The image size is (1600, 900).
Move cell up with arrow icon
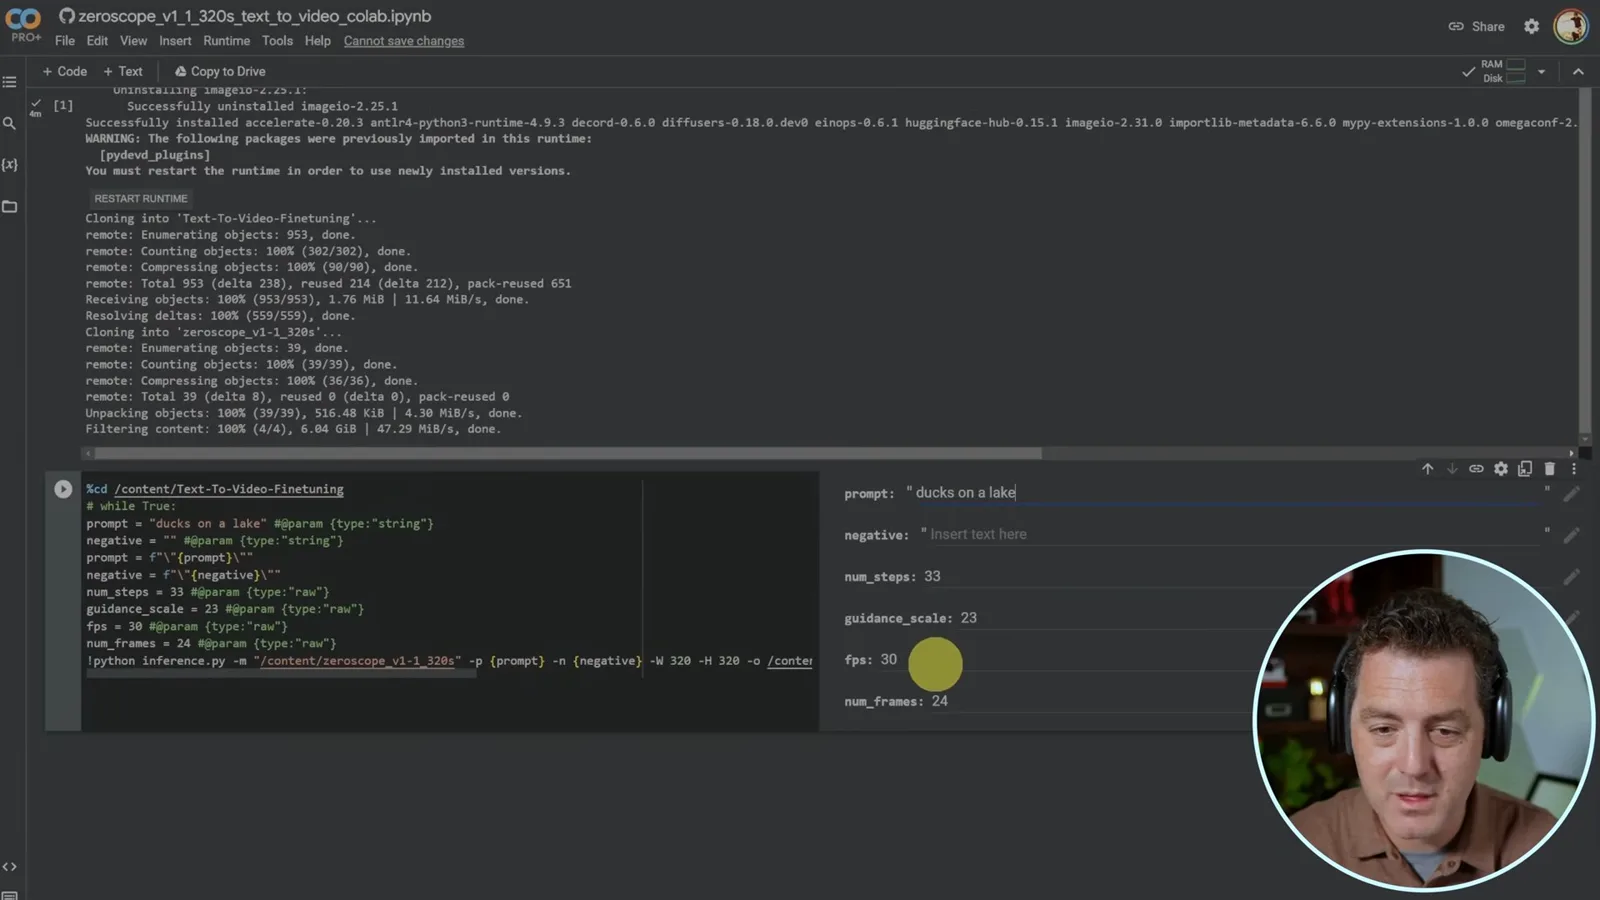click(1427, 468)
